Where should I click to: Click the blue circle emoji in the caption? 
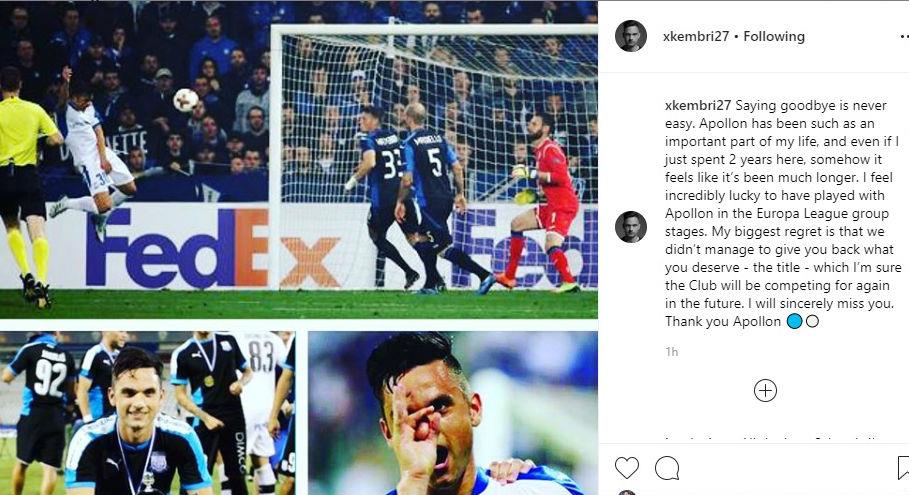[794, 321]
